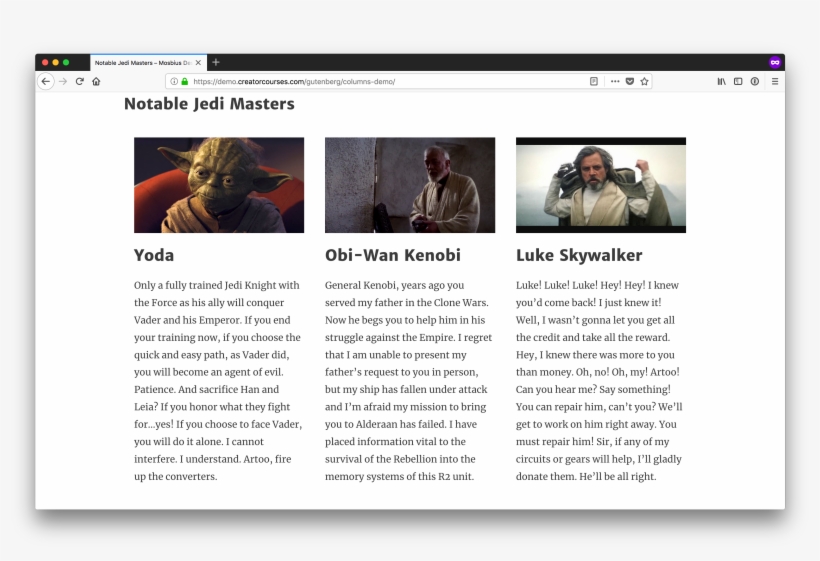Go back with the browser back arrow
The width and height of the screenshot is (820, 561).
[x=45, y=82]
